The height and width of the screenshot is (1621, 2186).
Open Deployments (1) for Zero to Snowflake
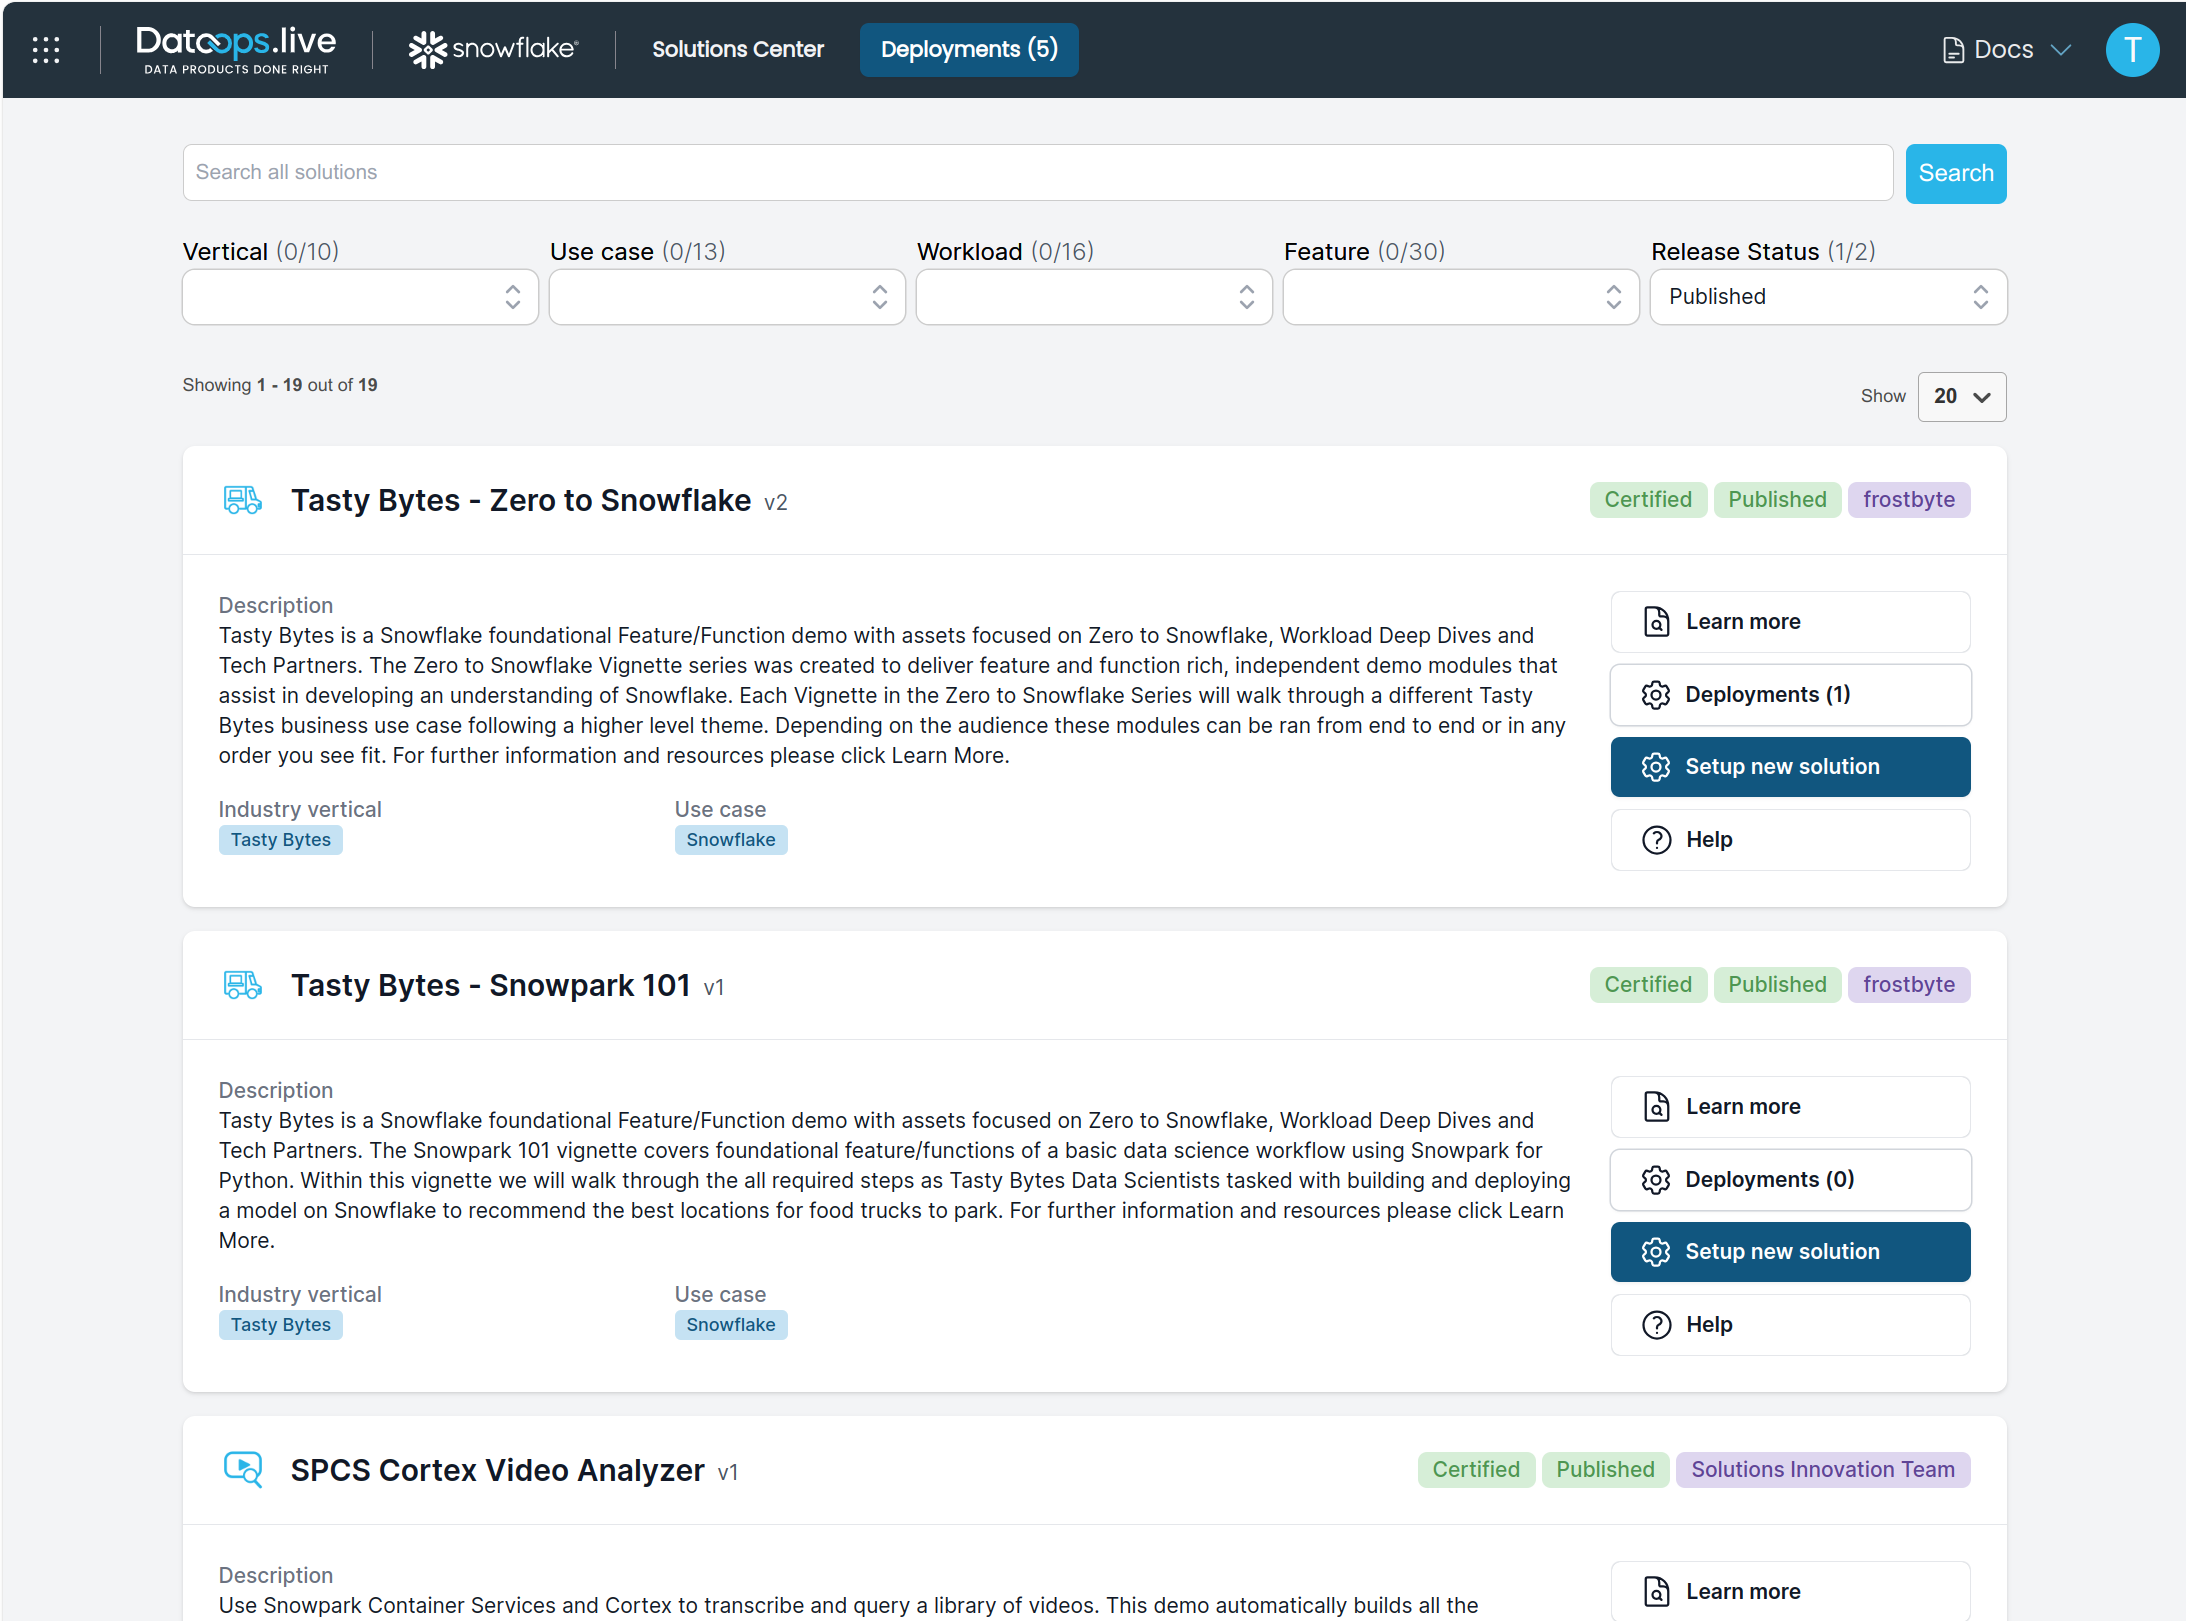pos(1789,695)
